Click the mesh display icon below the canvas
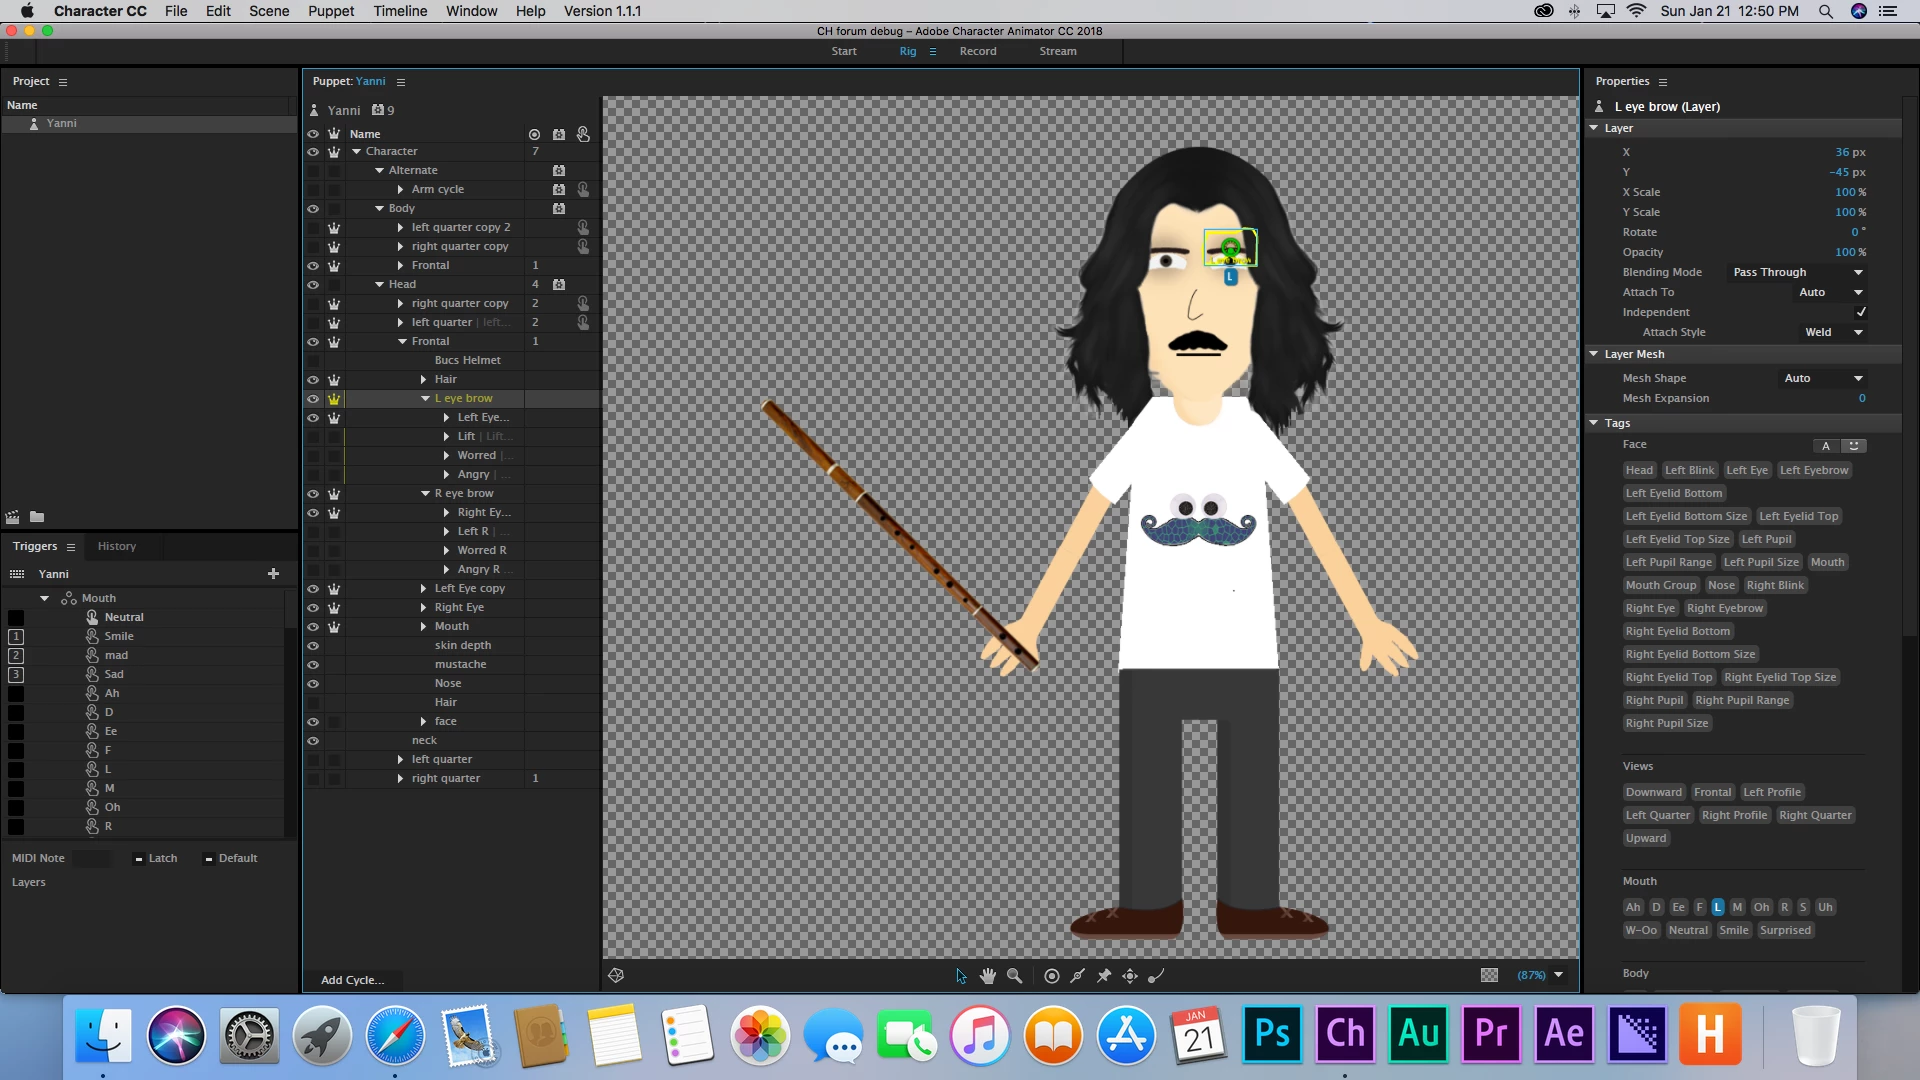The height and width of the screenshot is (1080, 1920). click(x=616, y=975)
